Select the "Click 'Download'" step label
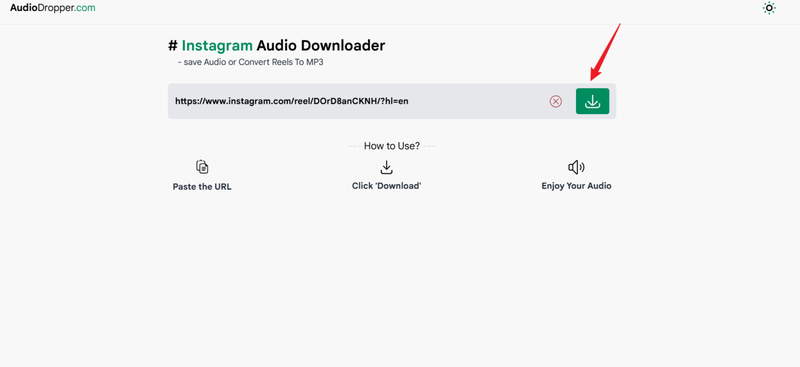Image resolution: width=800 pixels, height=367 pixels. [386, 186]
